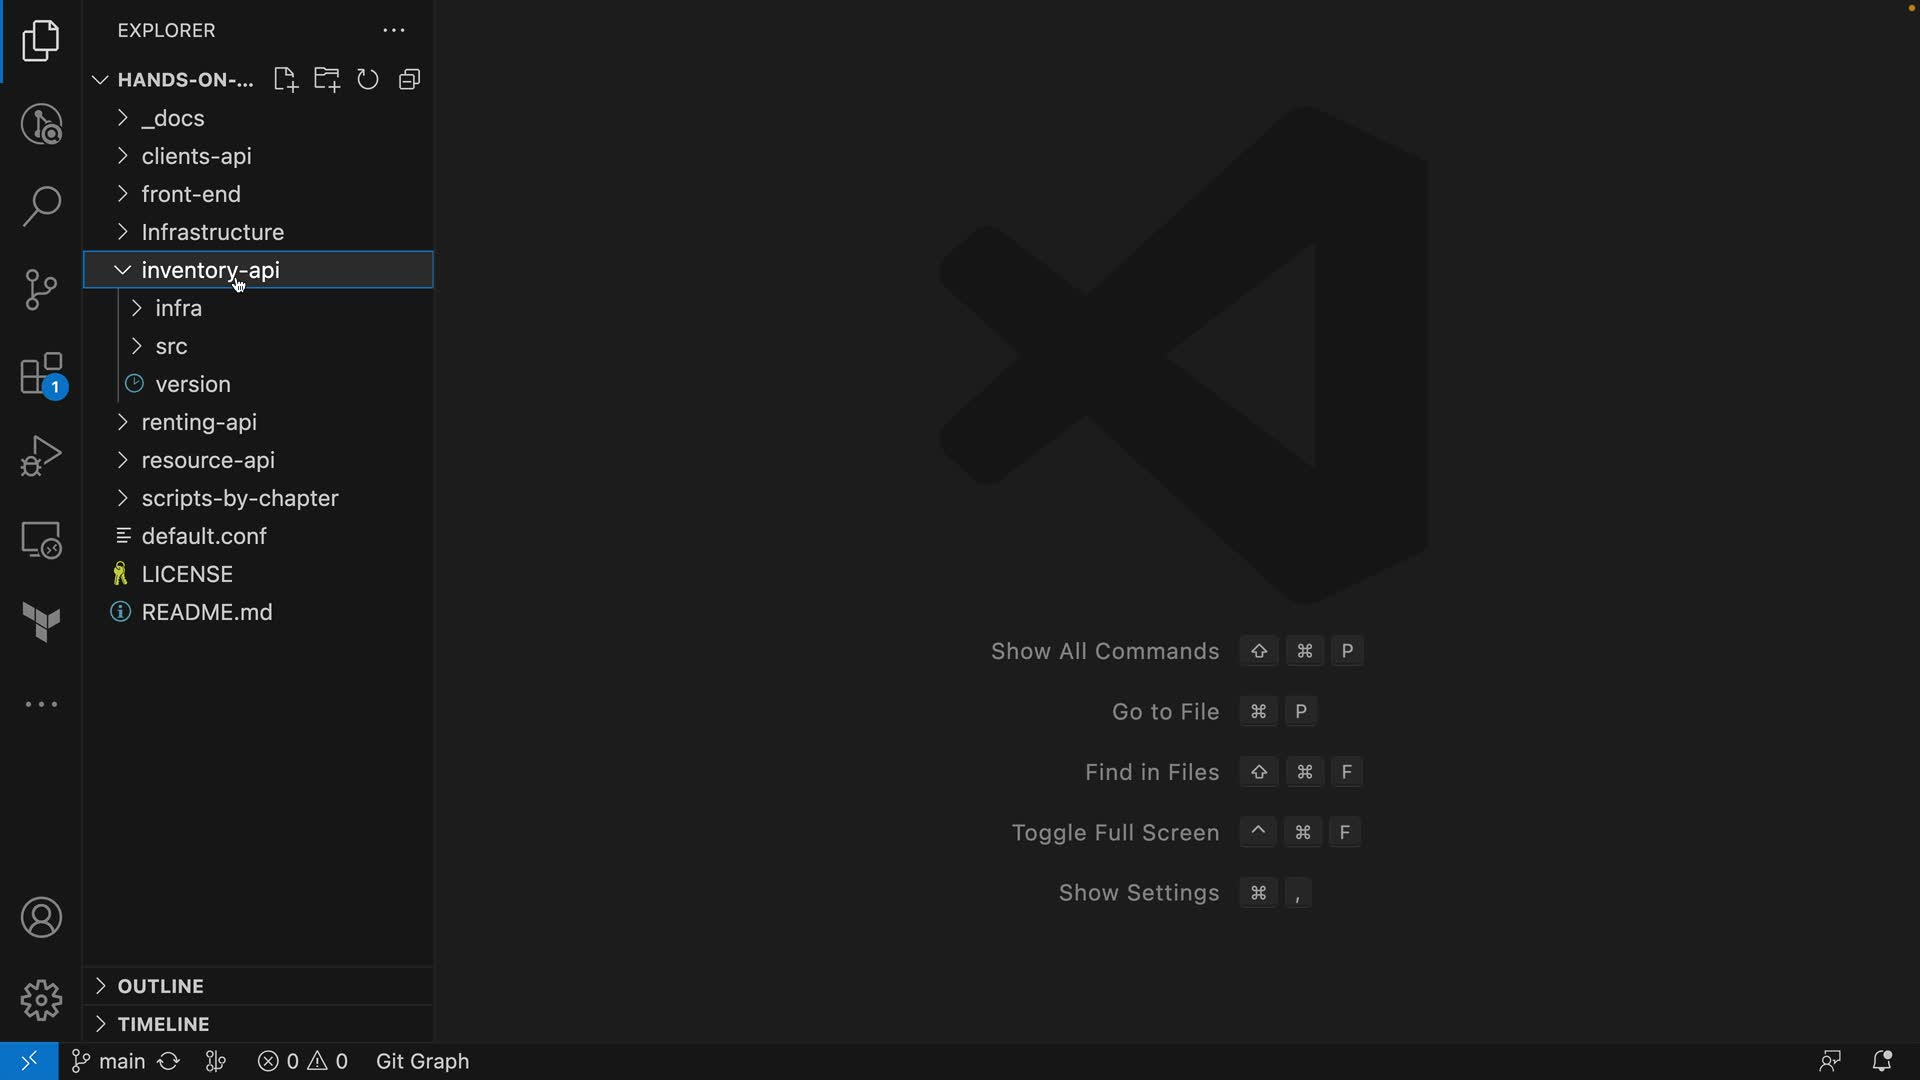1920x1080 pixels.
Task: Open the Run and Debug view
Action: [41, 456]
